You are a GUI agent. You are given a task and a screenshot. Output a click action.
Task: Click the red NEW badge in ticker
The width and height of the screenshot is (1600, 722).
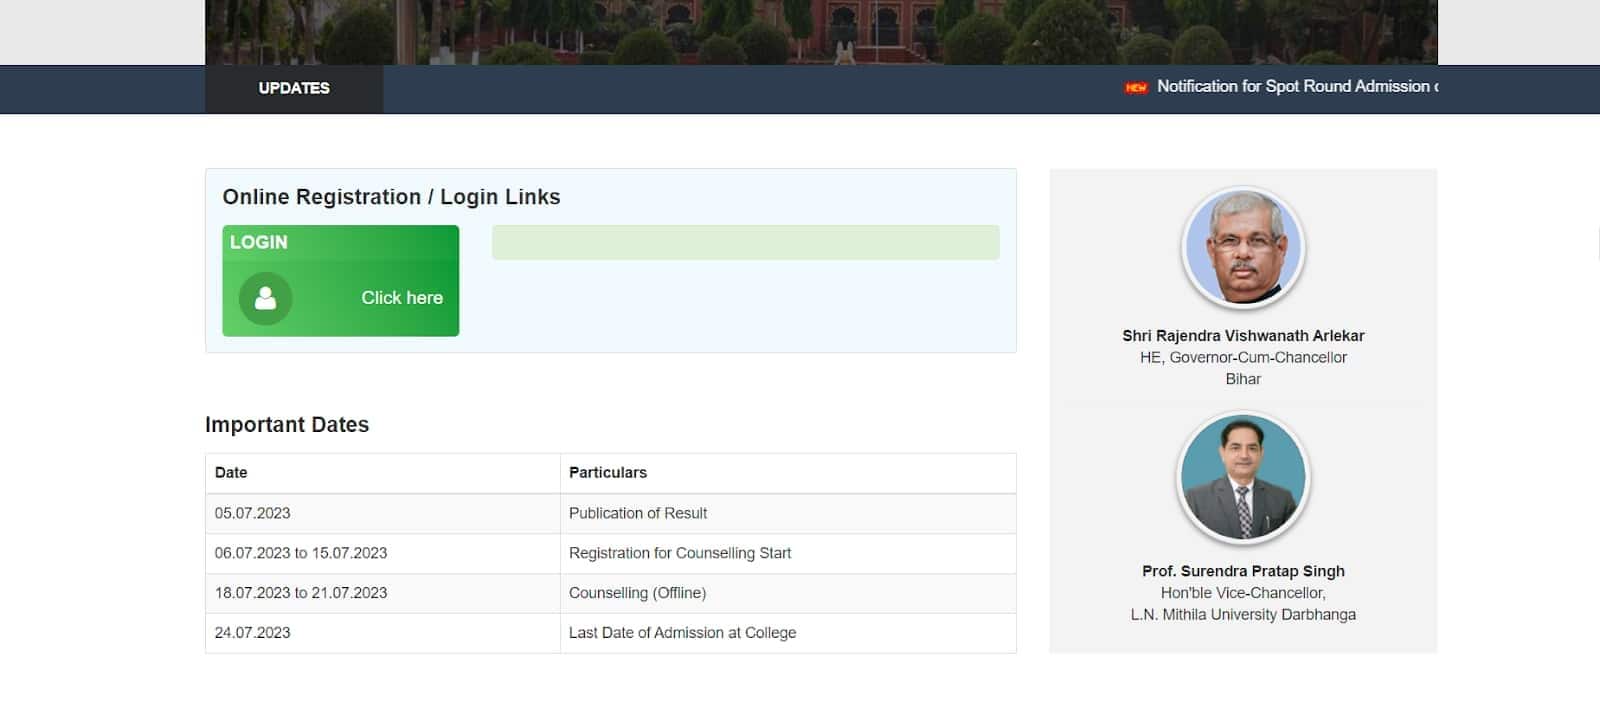click(x=1136, y=88)
